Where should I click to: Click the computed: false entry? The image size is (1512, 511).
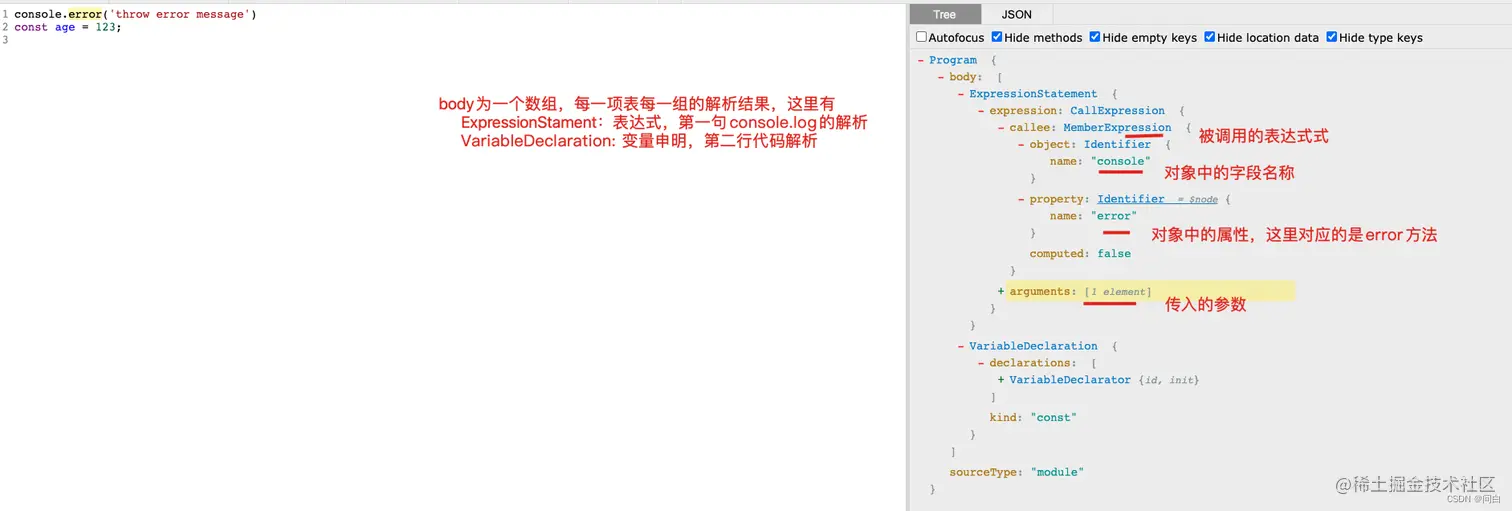click(1080, 254)
